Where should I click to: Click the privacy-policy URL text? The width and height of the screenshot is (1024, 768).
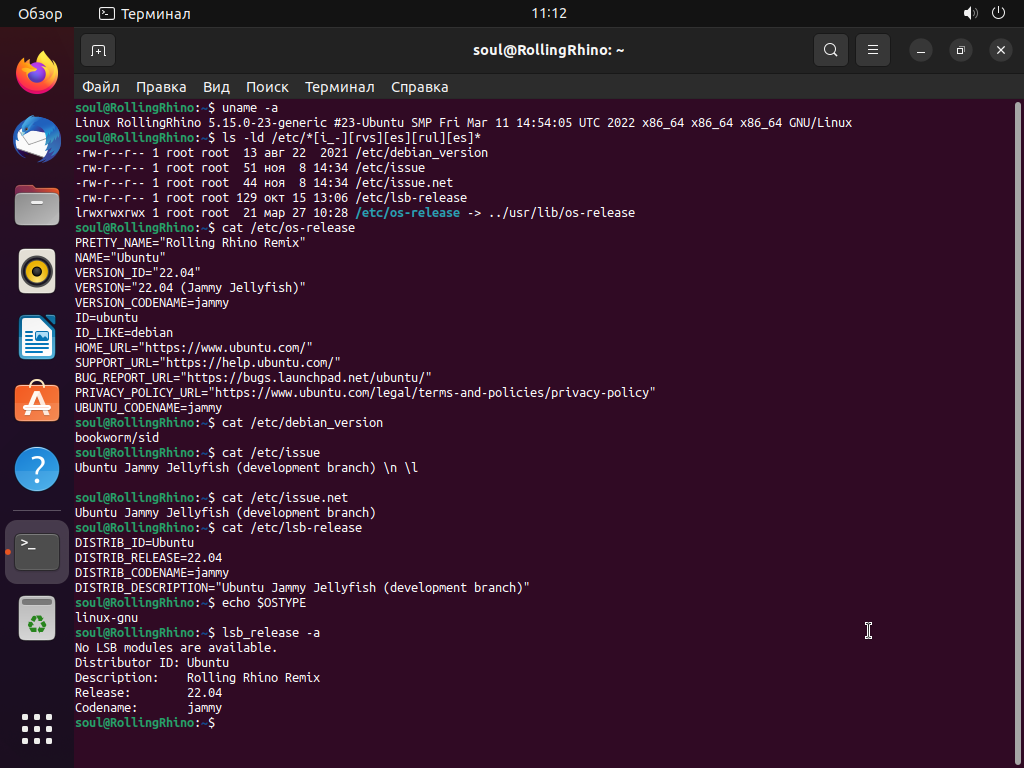432,392
